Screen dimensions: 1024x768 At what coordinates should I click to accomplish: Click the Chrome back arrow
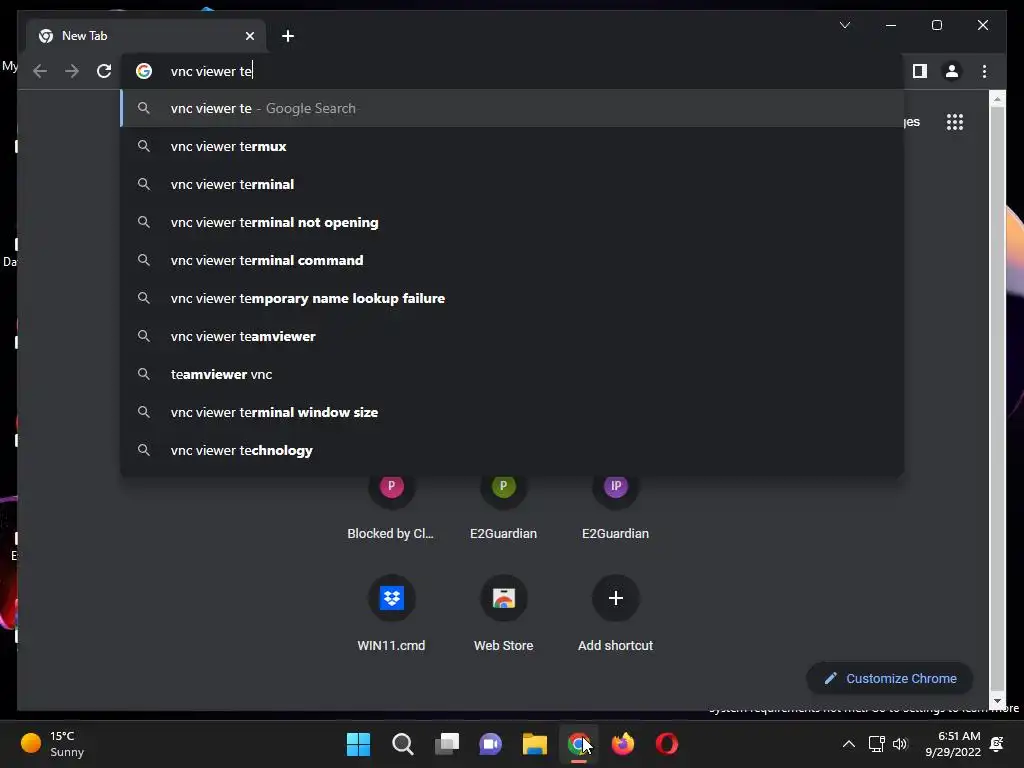pyautogui.click(x=40, y=71)
